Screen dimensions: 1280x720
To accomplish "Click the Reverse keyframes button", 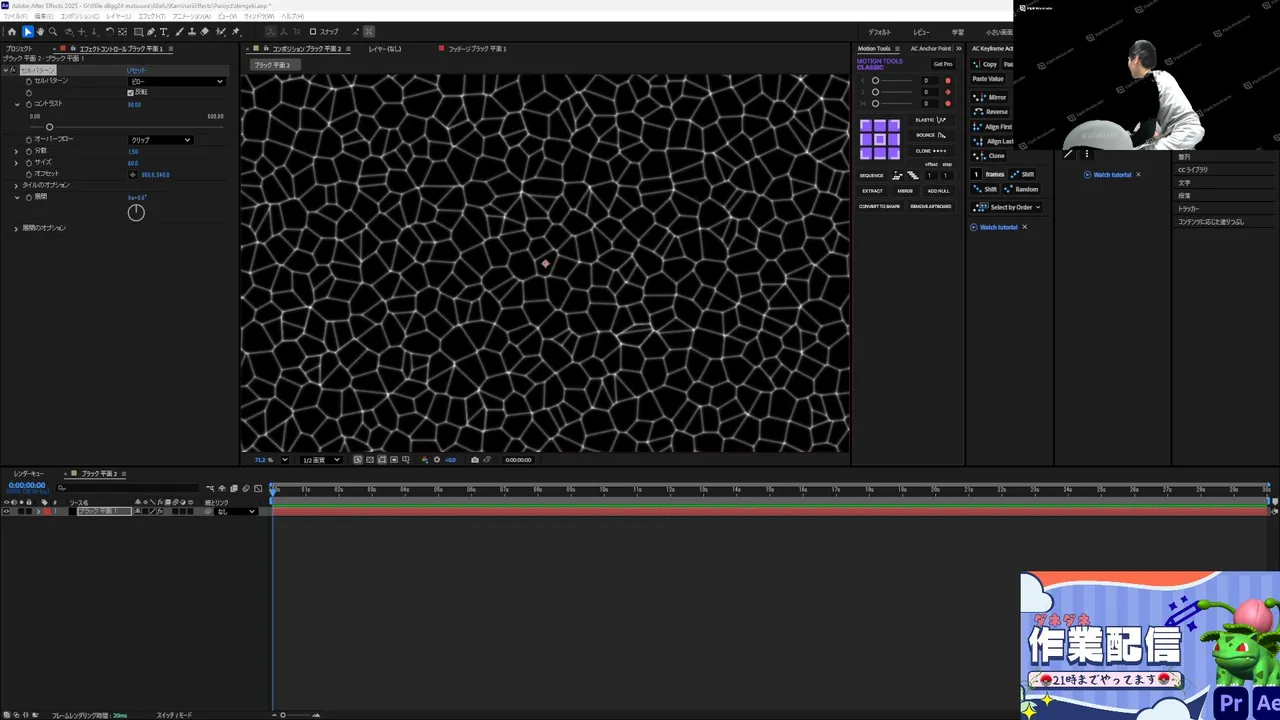I will pos(989,112).
